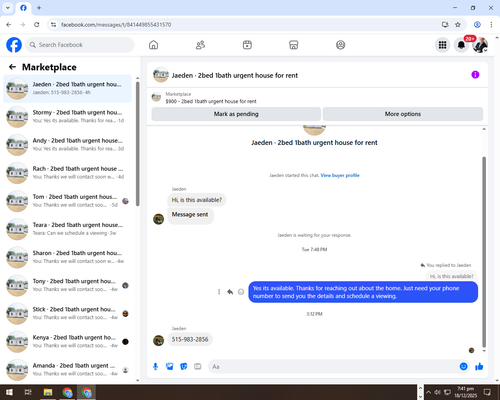Screen dimensions: 500x400
Task: Click the blue 'Yes its available' reply bubble
Action: tap(363, 292)
